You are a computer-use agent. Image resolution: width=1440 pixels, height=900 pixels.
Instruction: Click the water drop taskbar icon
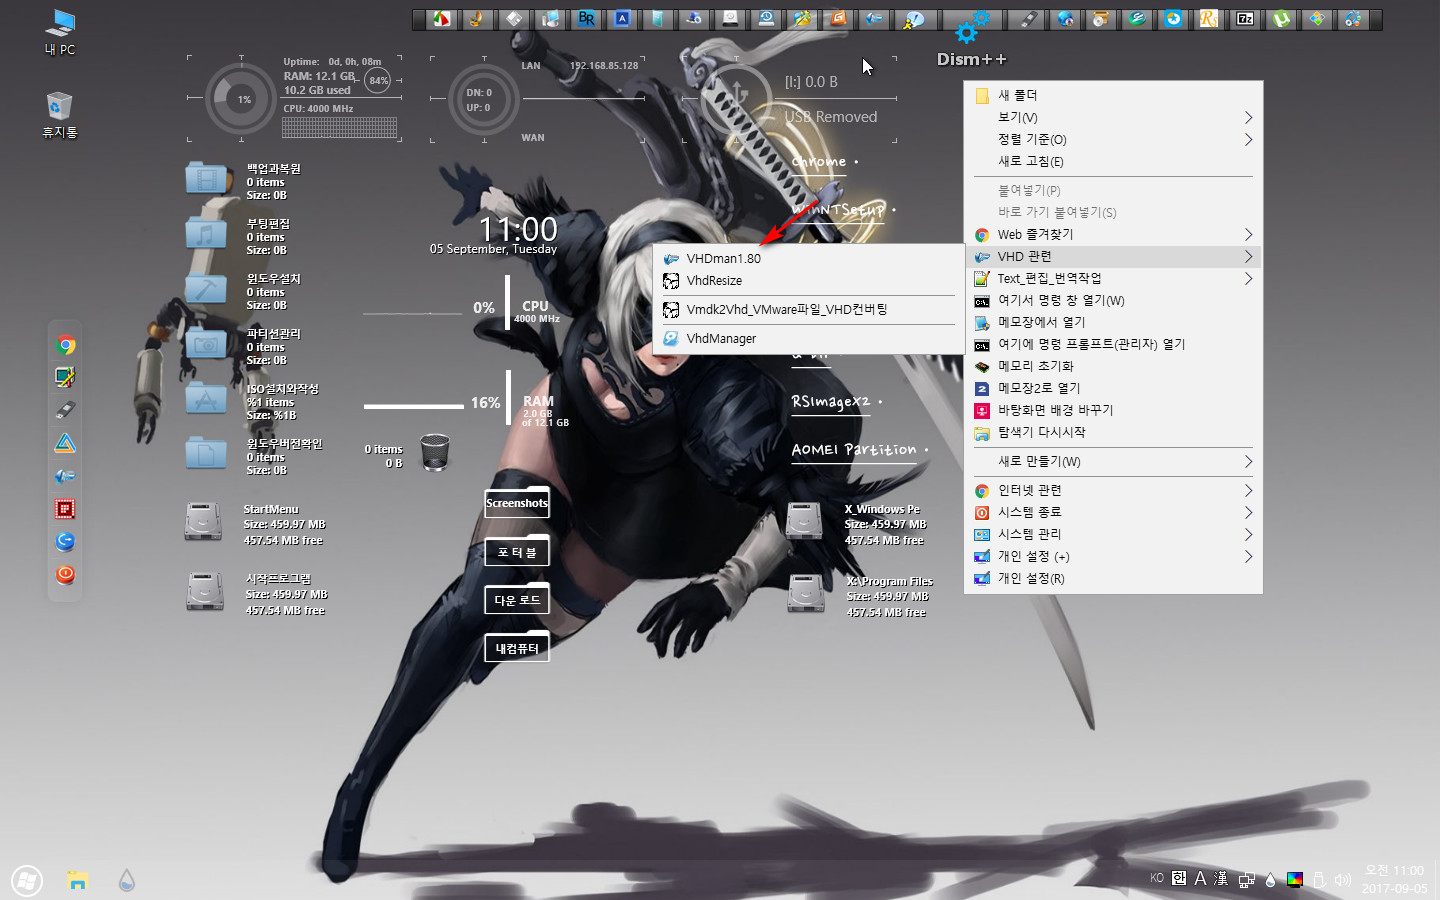(126, 880)
